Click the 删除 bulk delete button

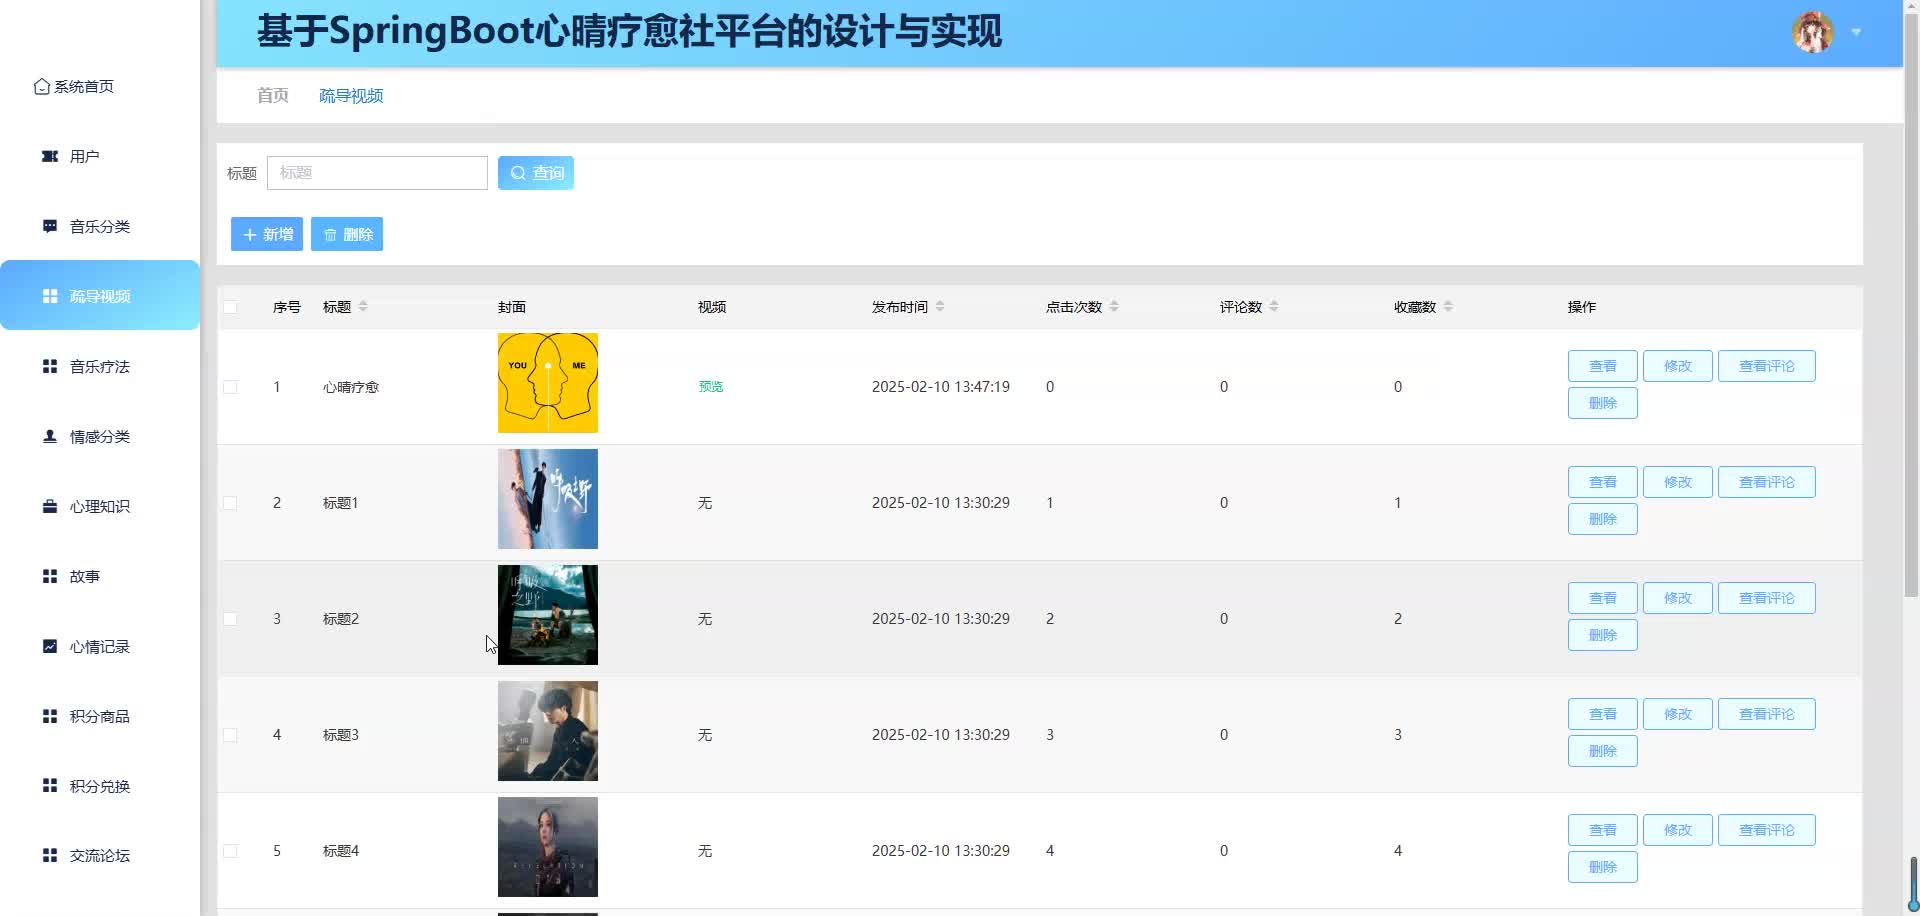tap(347, 234)
